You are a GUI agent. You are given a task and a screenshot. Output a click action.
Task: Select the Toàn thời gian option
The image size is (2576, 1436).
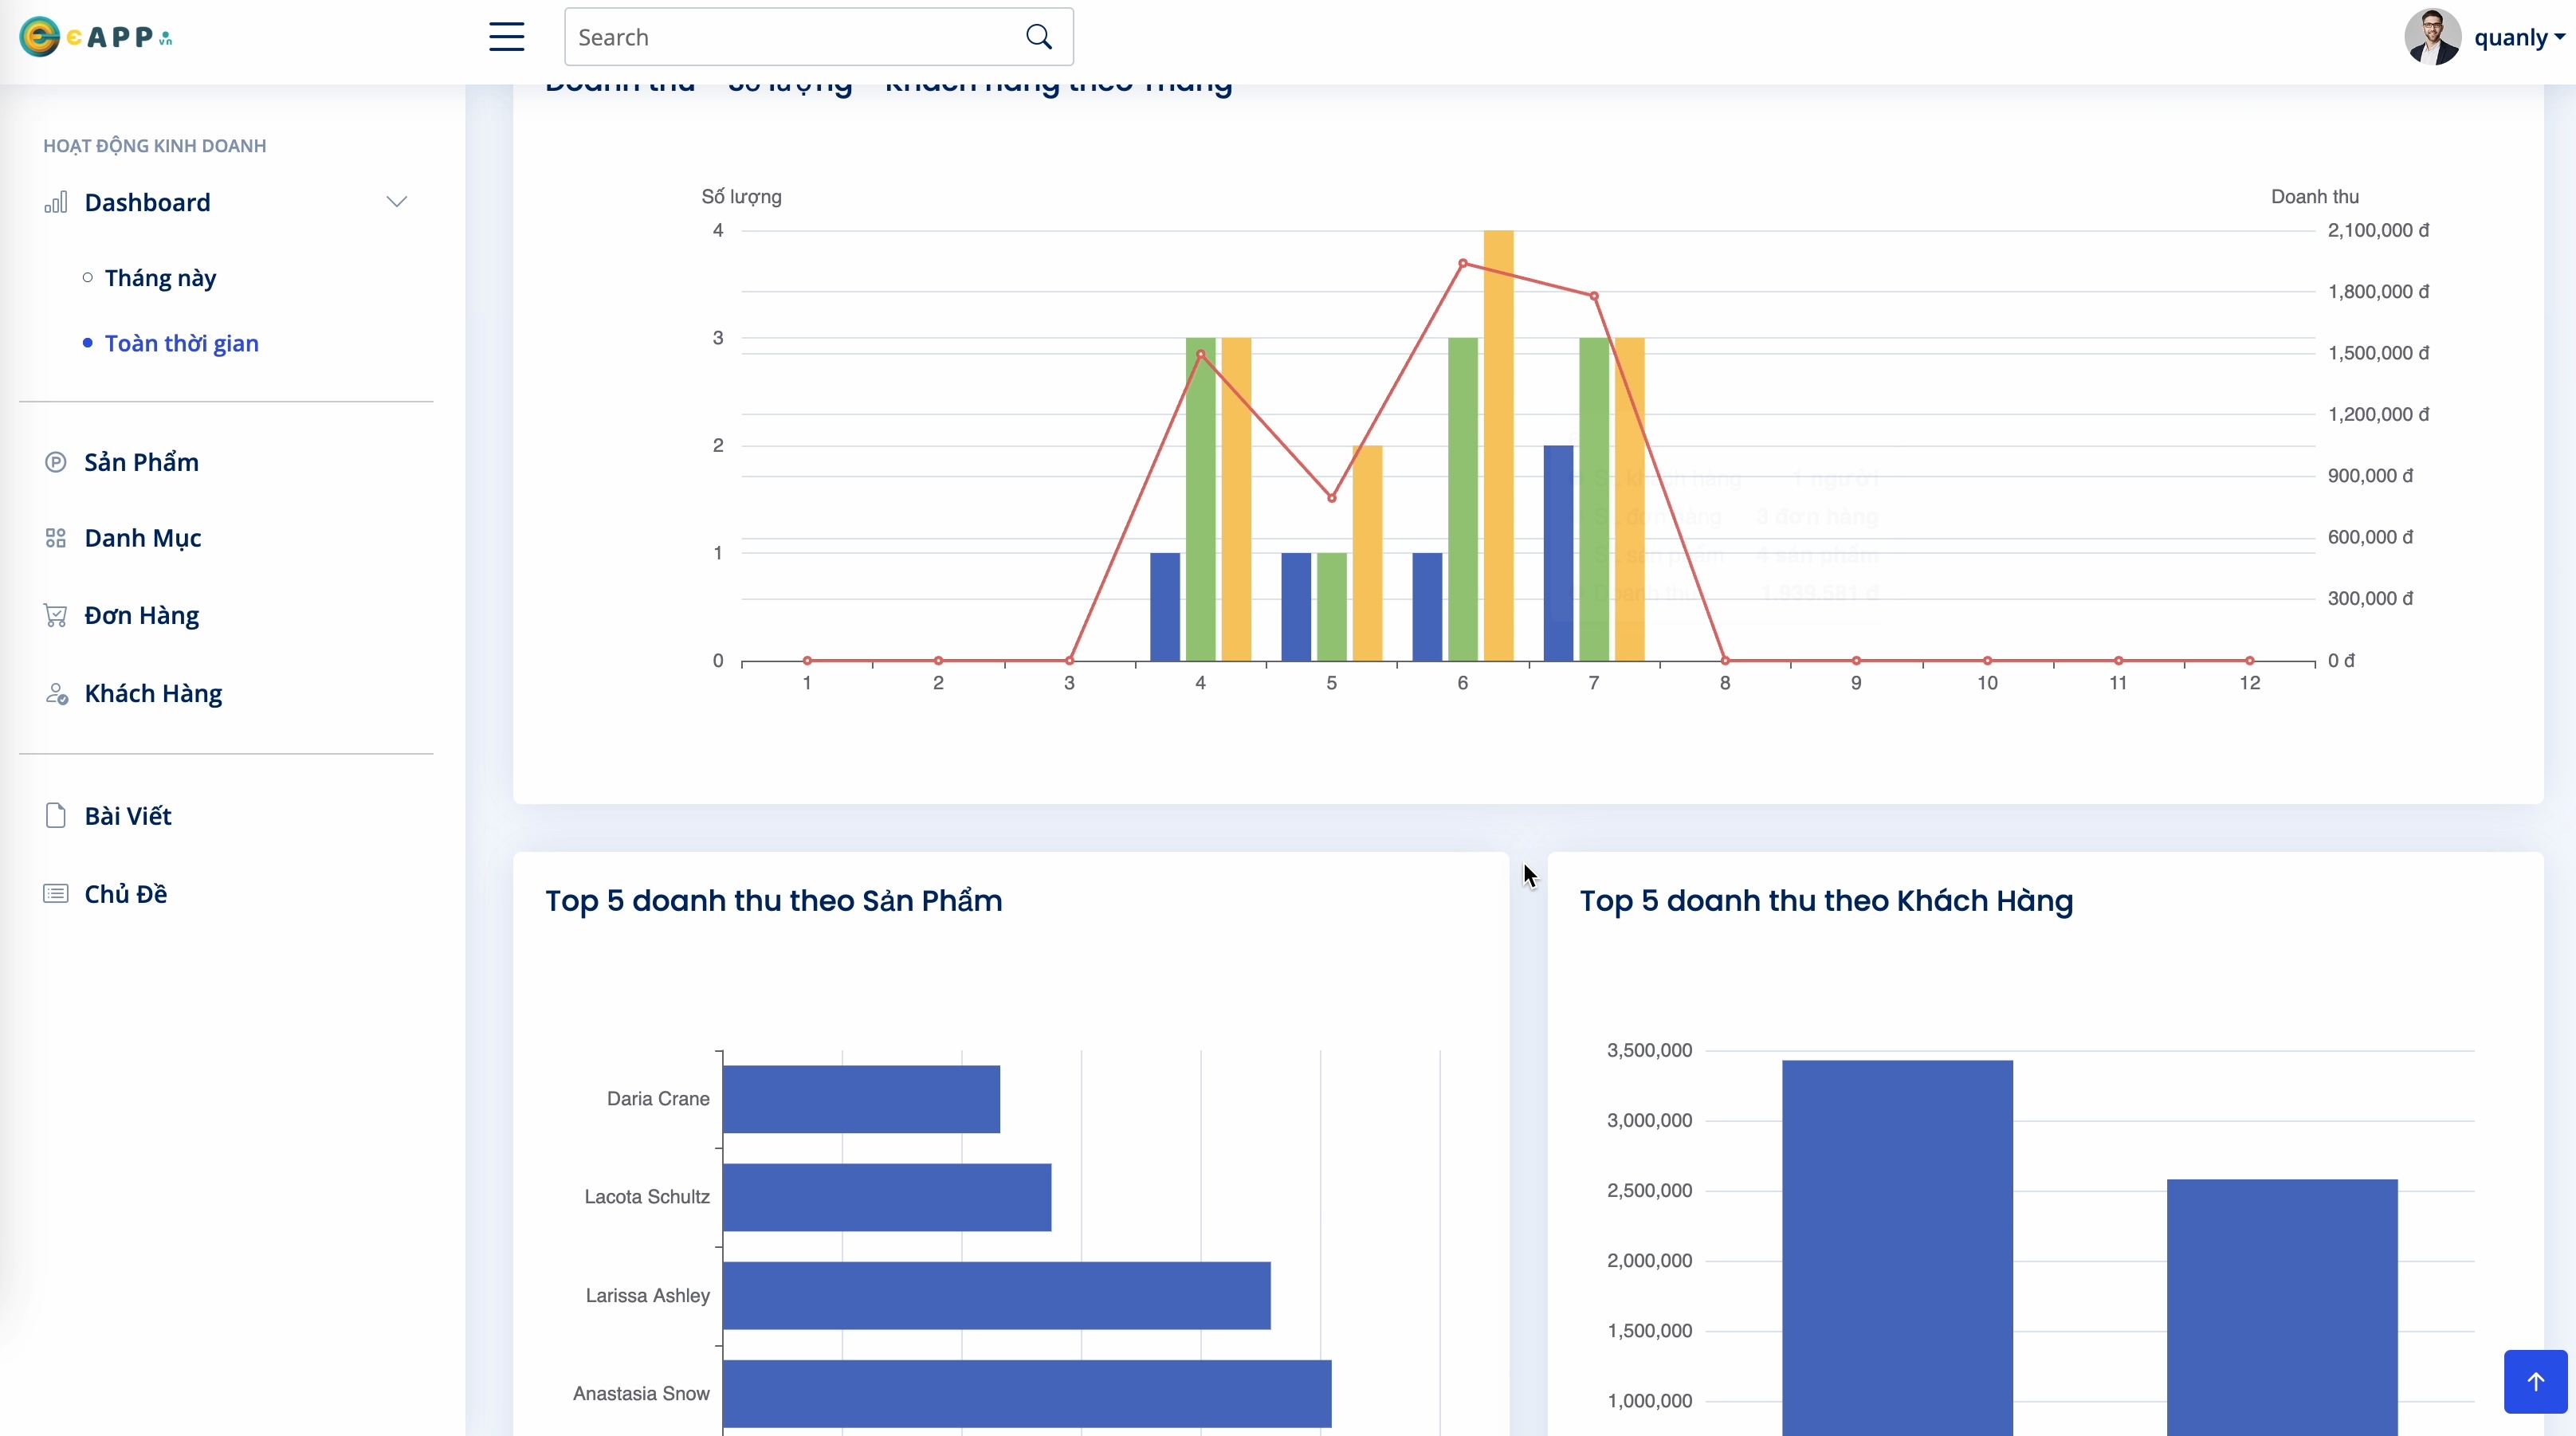tap(182, 343)
